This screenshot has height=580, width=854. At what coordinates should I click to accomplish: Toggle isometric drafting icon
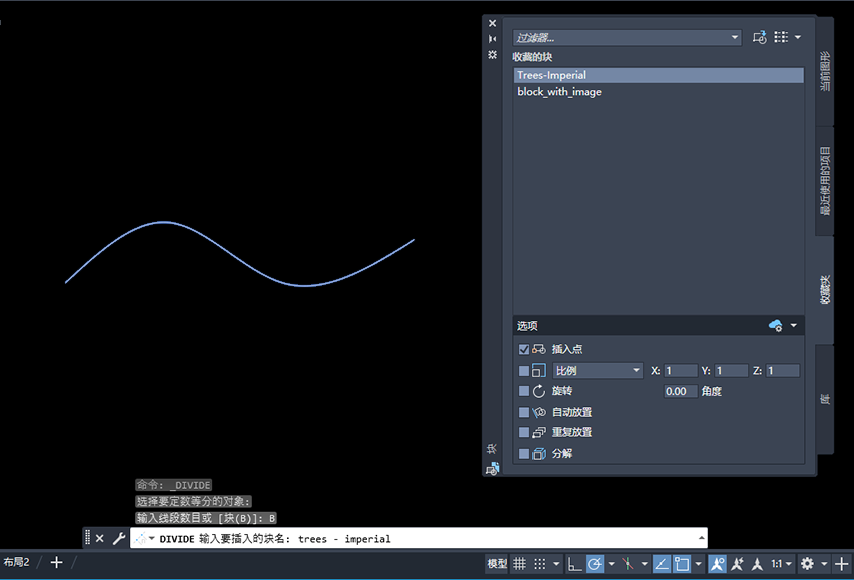pyautogui.click(x=628, y=564)
